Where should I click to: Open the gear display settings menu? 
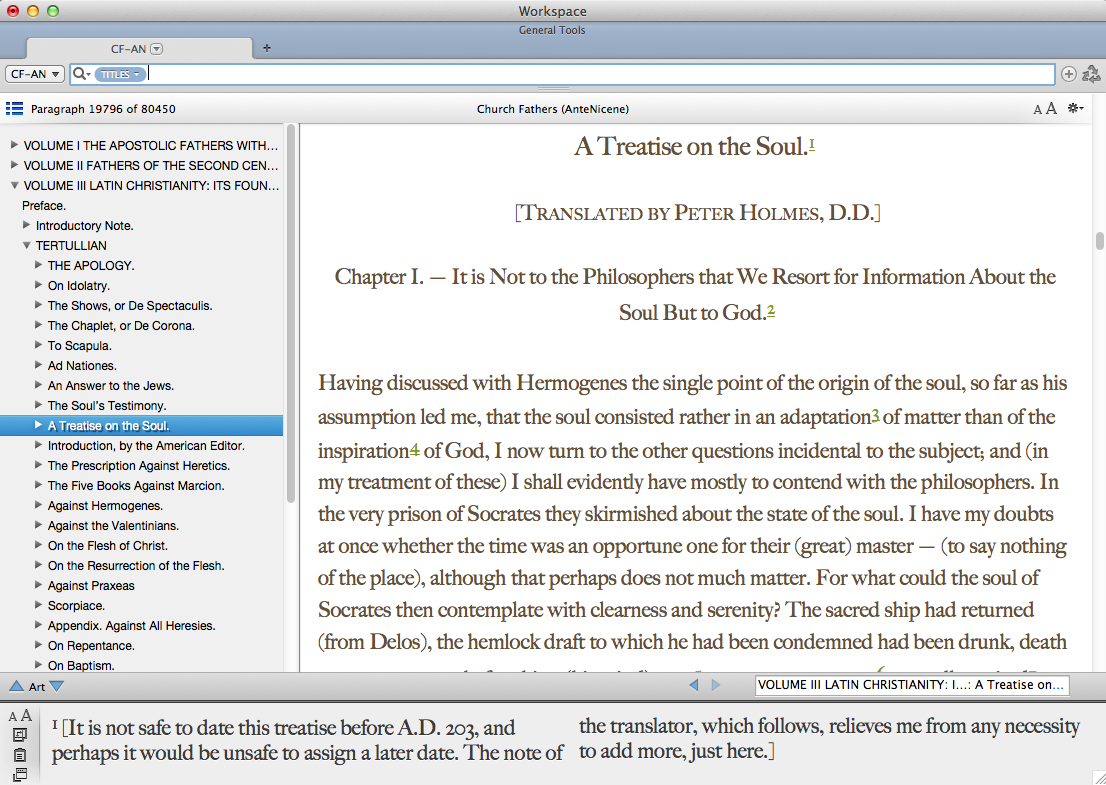click(1076, 109)
